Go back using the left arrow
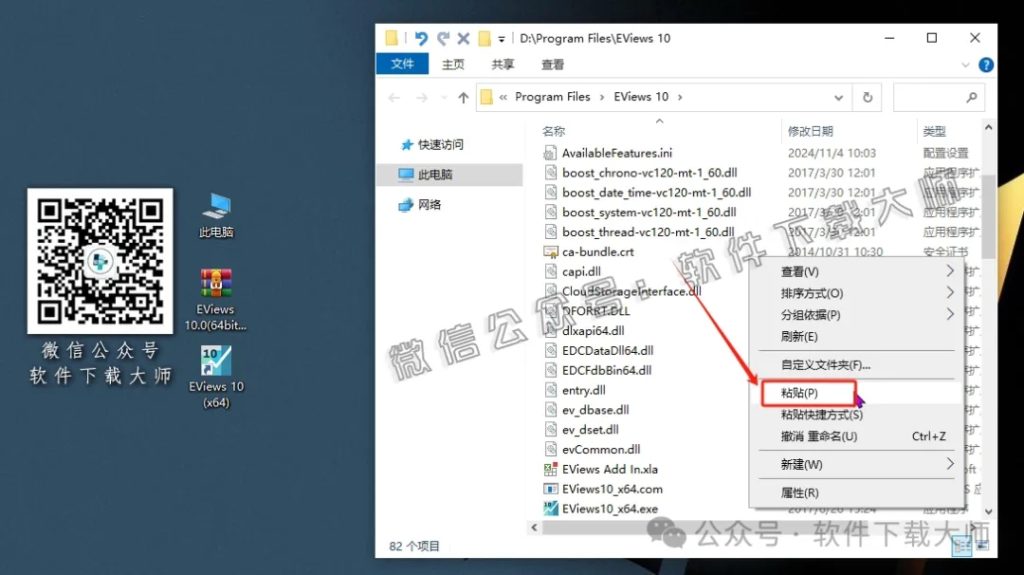Image resolution: width=1024 pixels, height=575 pixels. (394, 98)
